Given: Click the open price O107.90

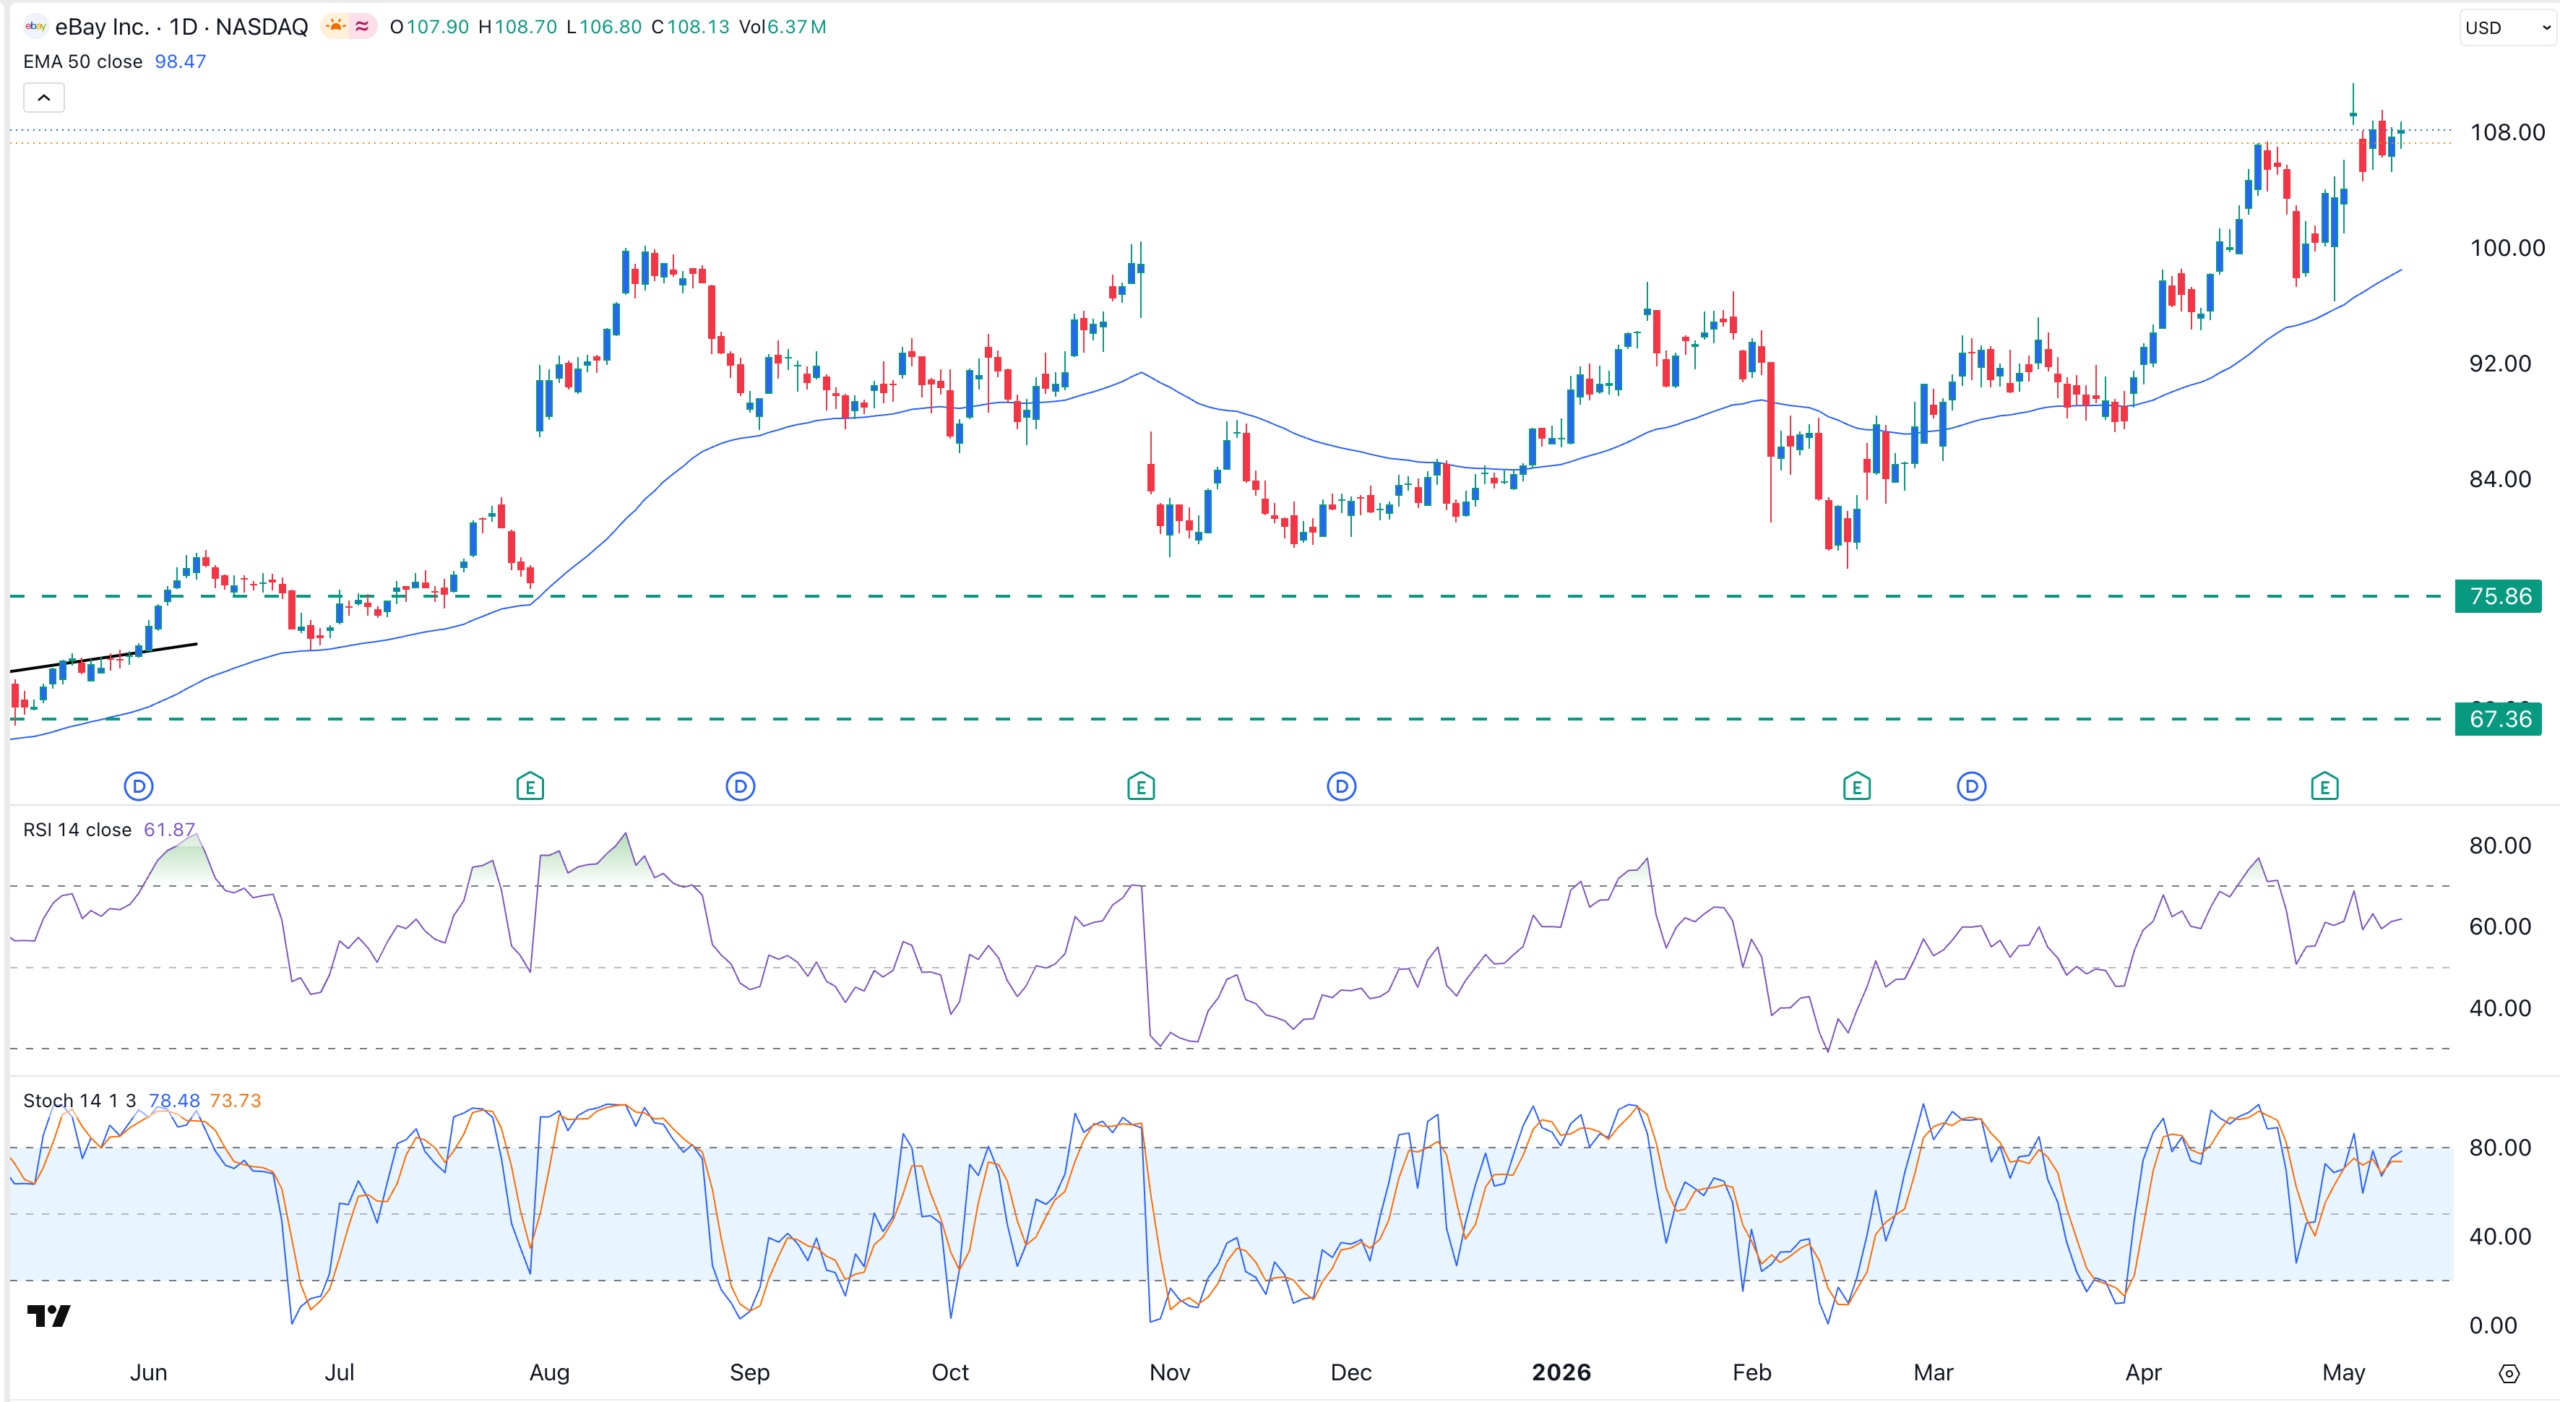Looking at the screenshot, I should [x=429, y=27].
